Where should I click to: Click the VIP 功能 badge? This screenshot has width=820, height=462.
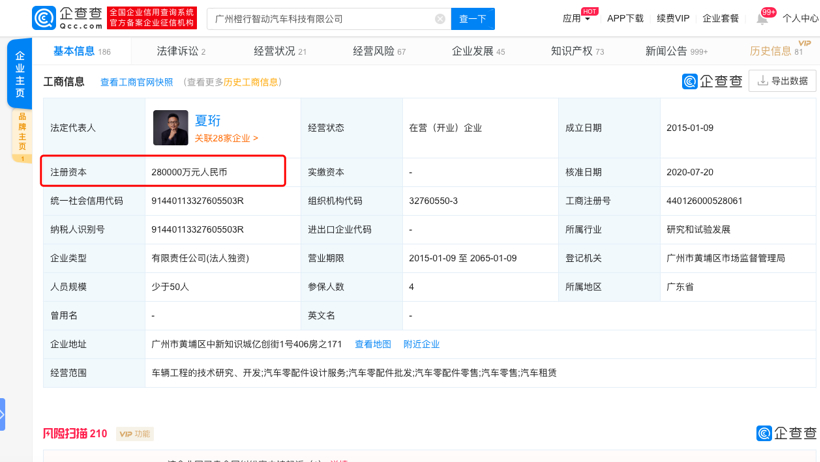point(135,434)
